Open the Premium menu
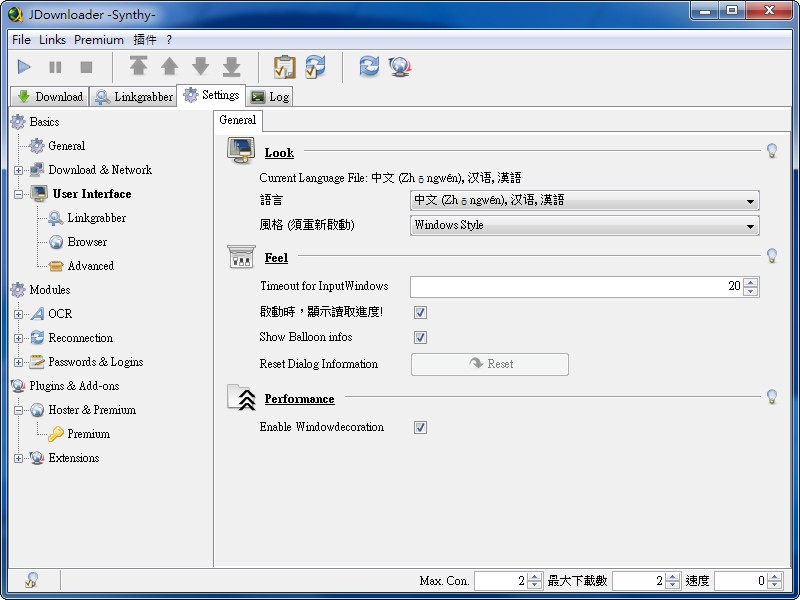 [99, 40]
